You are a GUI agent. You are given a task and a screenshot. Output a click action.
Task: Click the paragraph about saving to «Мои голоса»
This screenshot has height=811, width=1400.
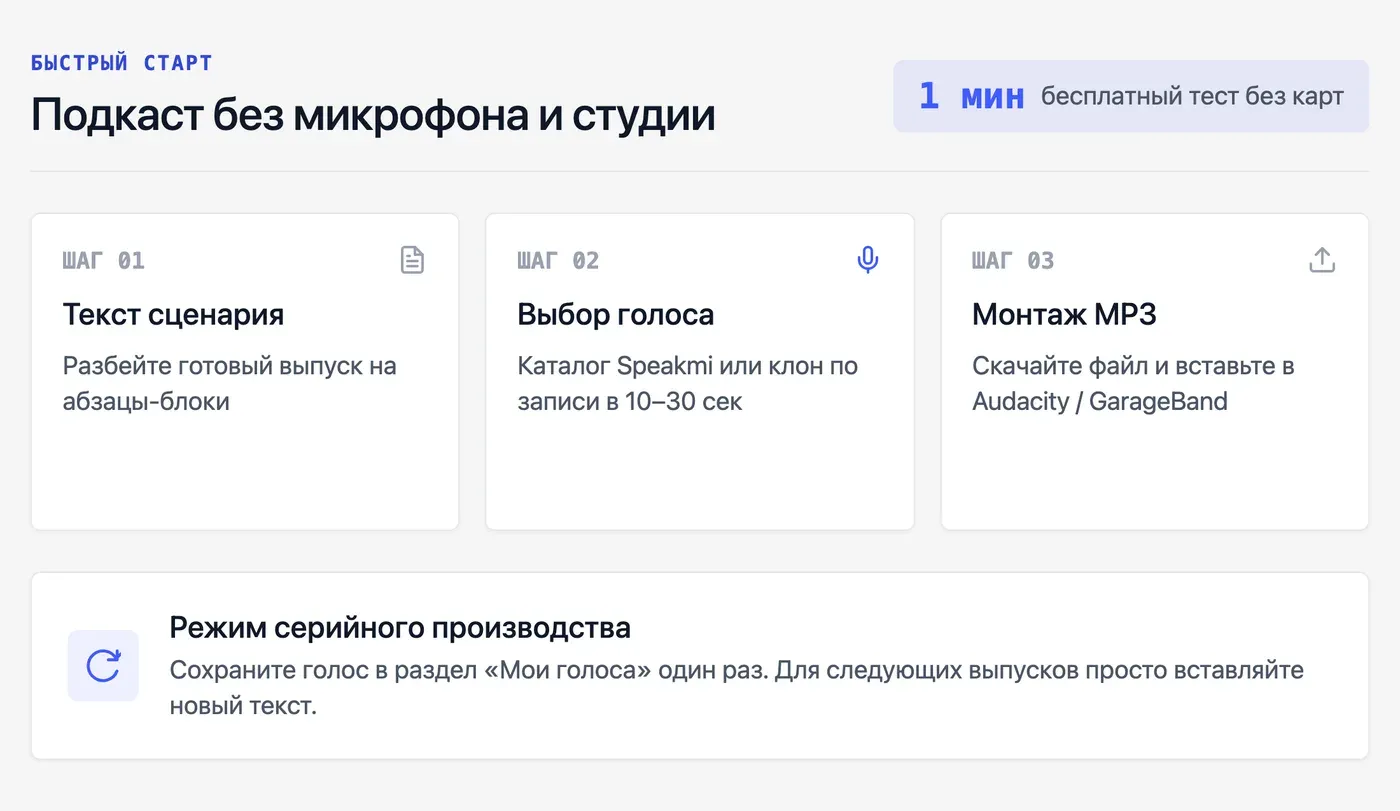[737, 688]
